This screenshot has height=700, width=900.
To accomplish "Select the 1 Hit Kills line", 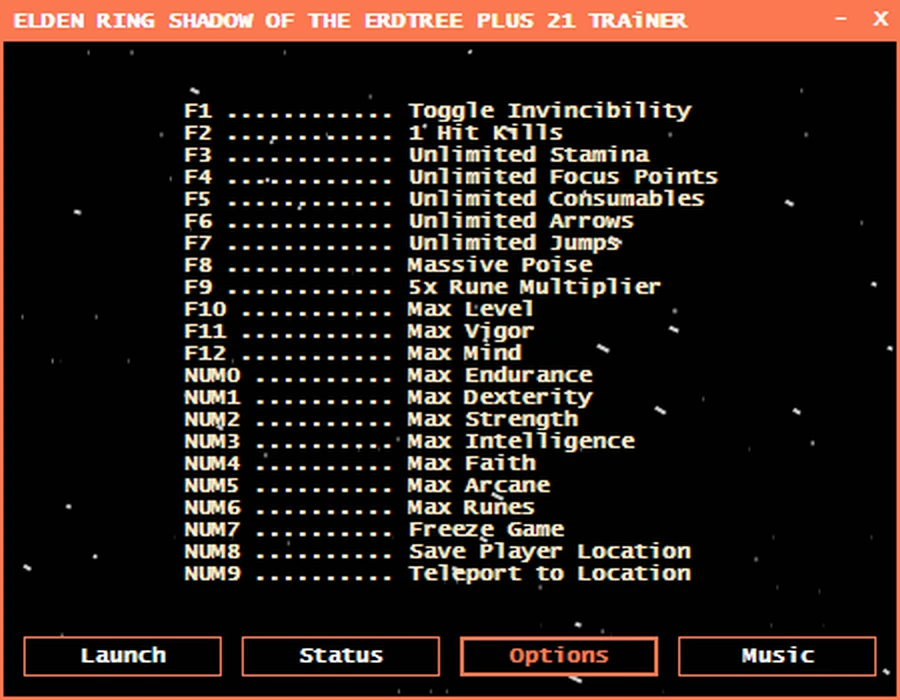I will click(x=373, y=133).
